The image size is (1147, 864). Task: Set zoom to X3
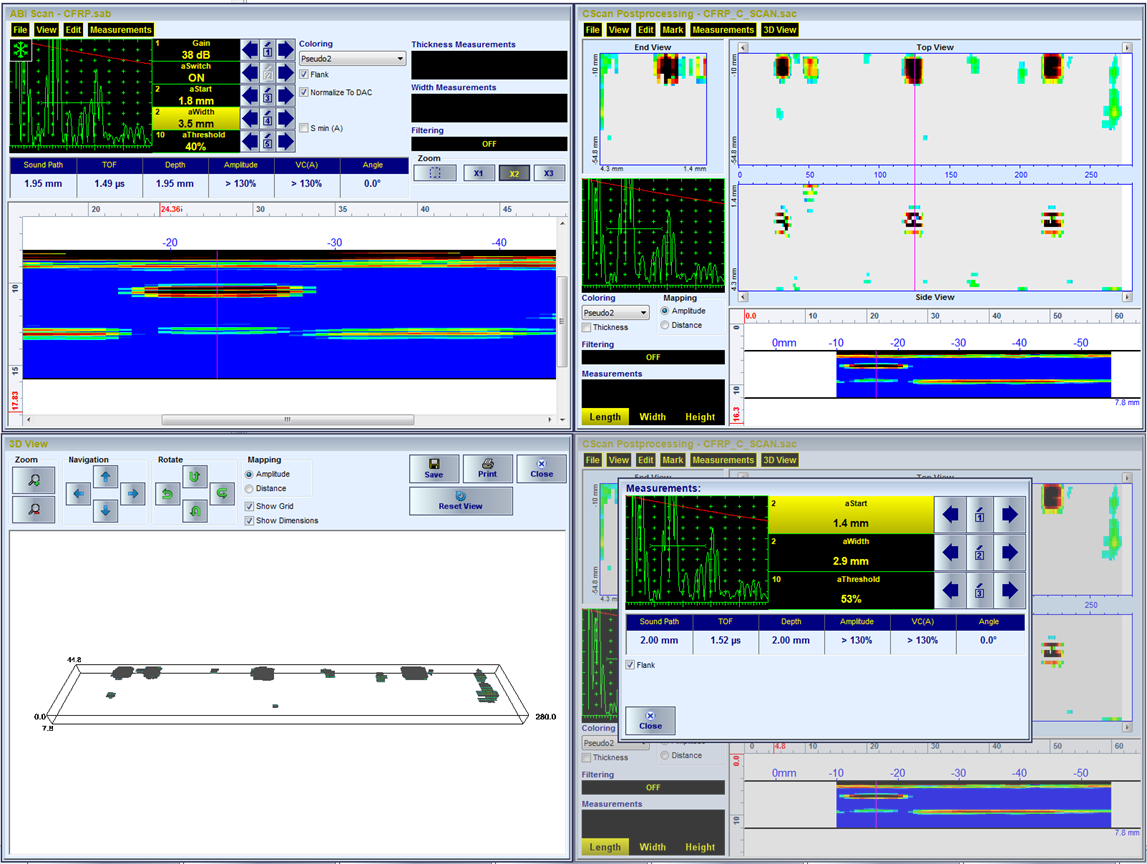coord(549,173)
